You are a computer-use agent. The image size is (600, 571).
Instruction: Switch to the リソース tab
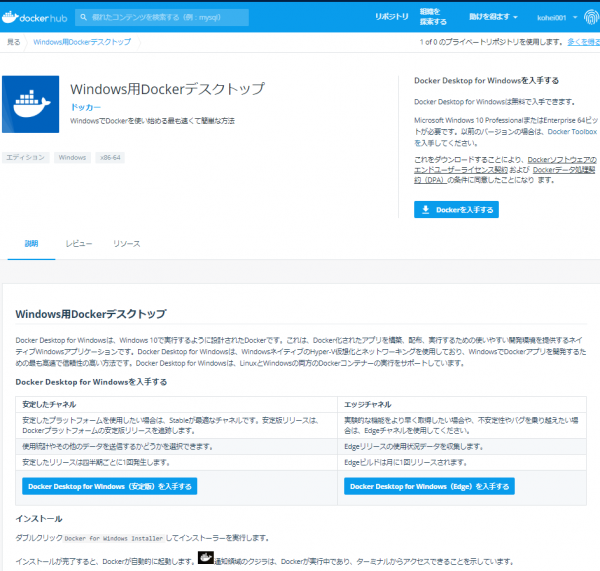[127, 244]
